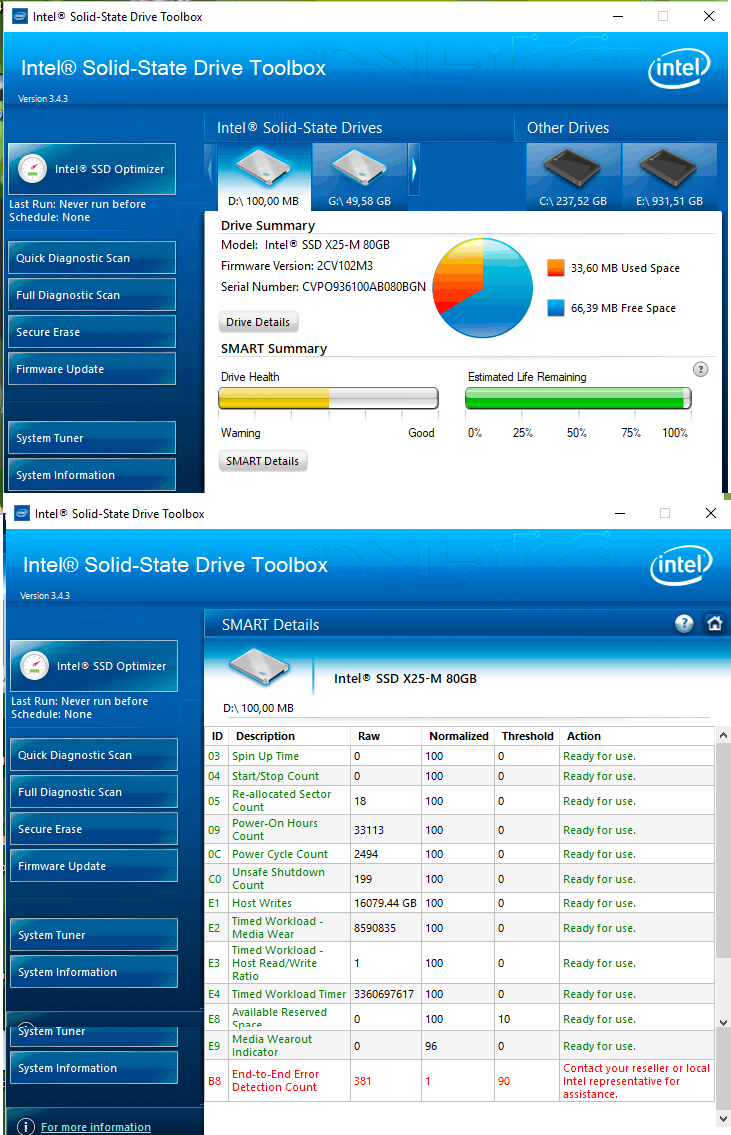The image size is (731, 1135).
Task: Start Quick Diagnostic Scan in top window
Action: [92, 258]
